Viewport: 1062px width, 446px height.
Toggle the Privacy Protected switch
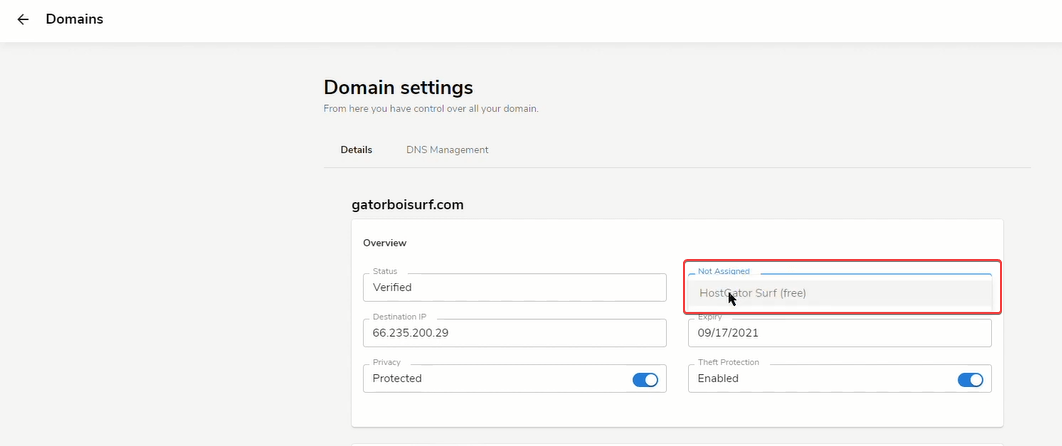point(645,380)
